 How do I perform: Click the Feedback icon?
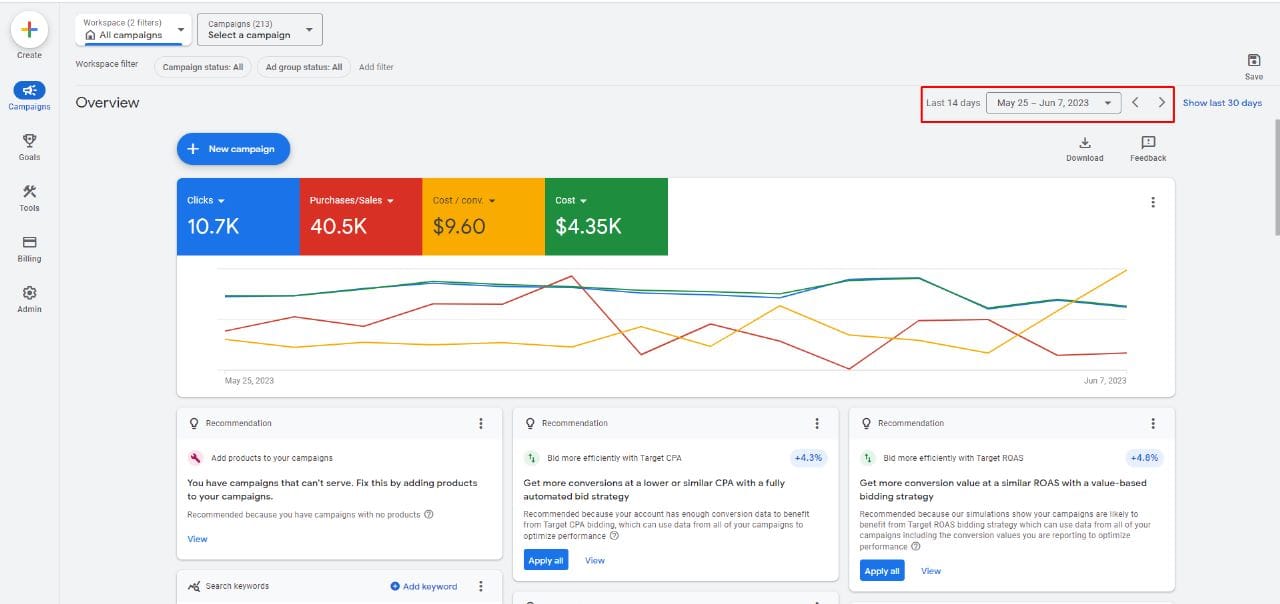point(1148,143)
